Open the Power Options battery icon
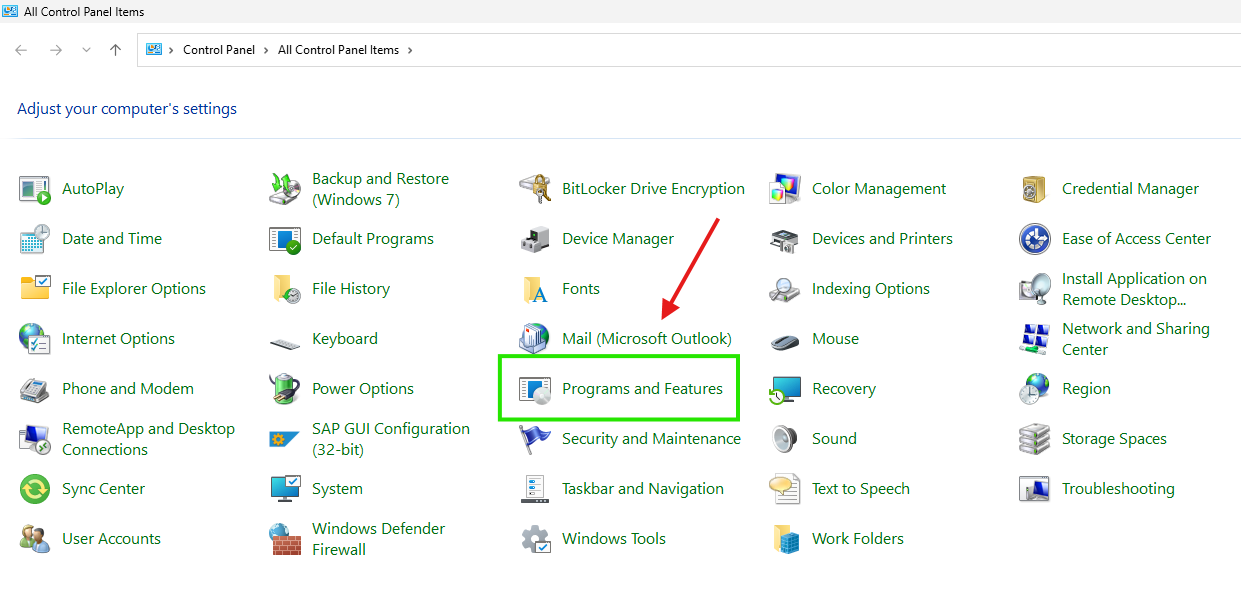This screenshot has height=614, width=1241. 285,389
